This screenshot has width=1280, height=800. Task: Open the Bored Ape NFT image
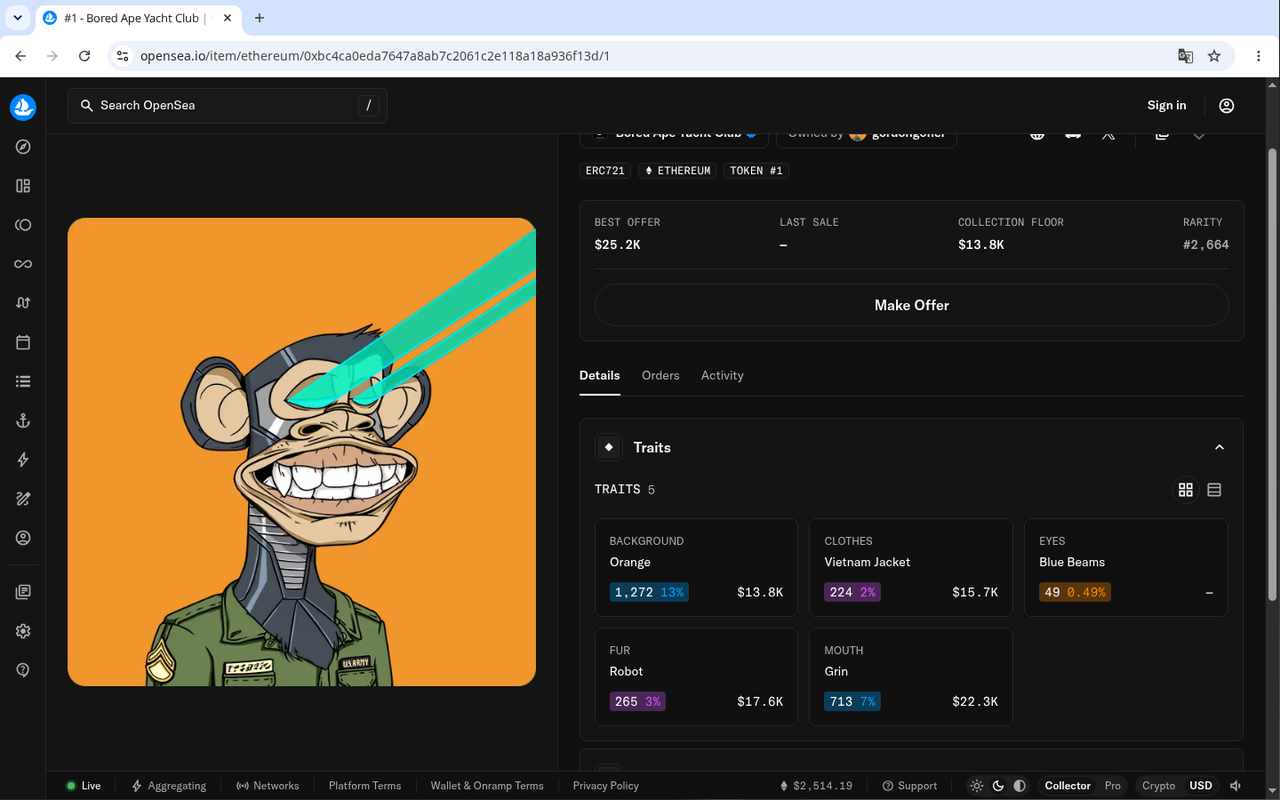point(301,452)
